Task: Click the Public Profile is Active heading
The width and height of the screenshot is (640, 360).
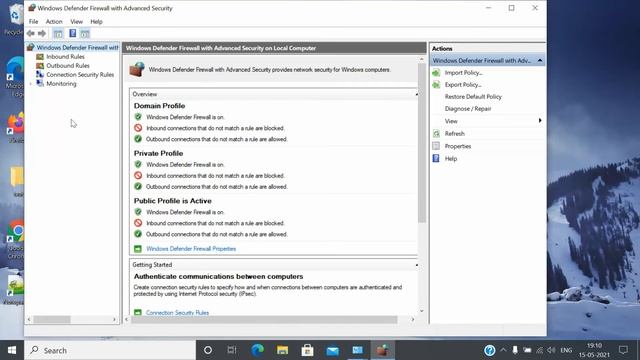Action: 173,201
